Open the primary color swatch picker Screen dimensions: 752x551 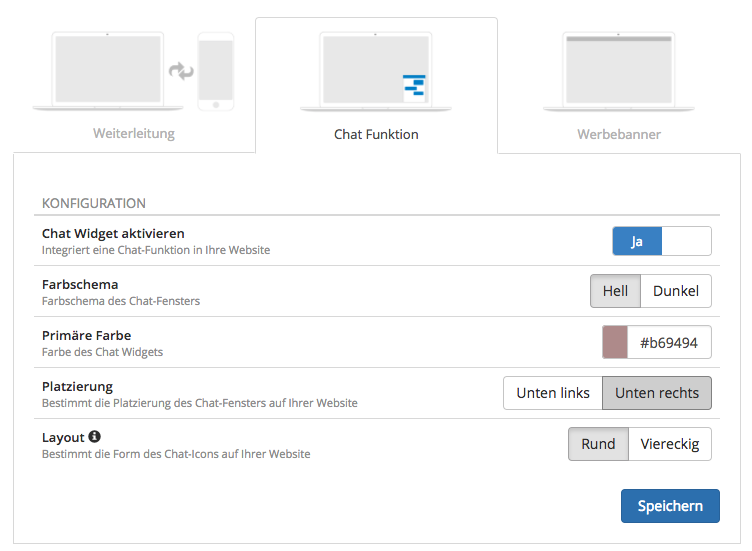pos(615,342)
